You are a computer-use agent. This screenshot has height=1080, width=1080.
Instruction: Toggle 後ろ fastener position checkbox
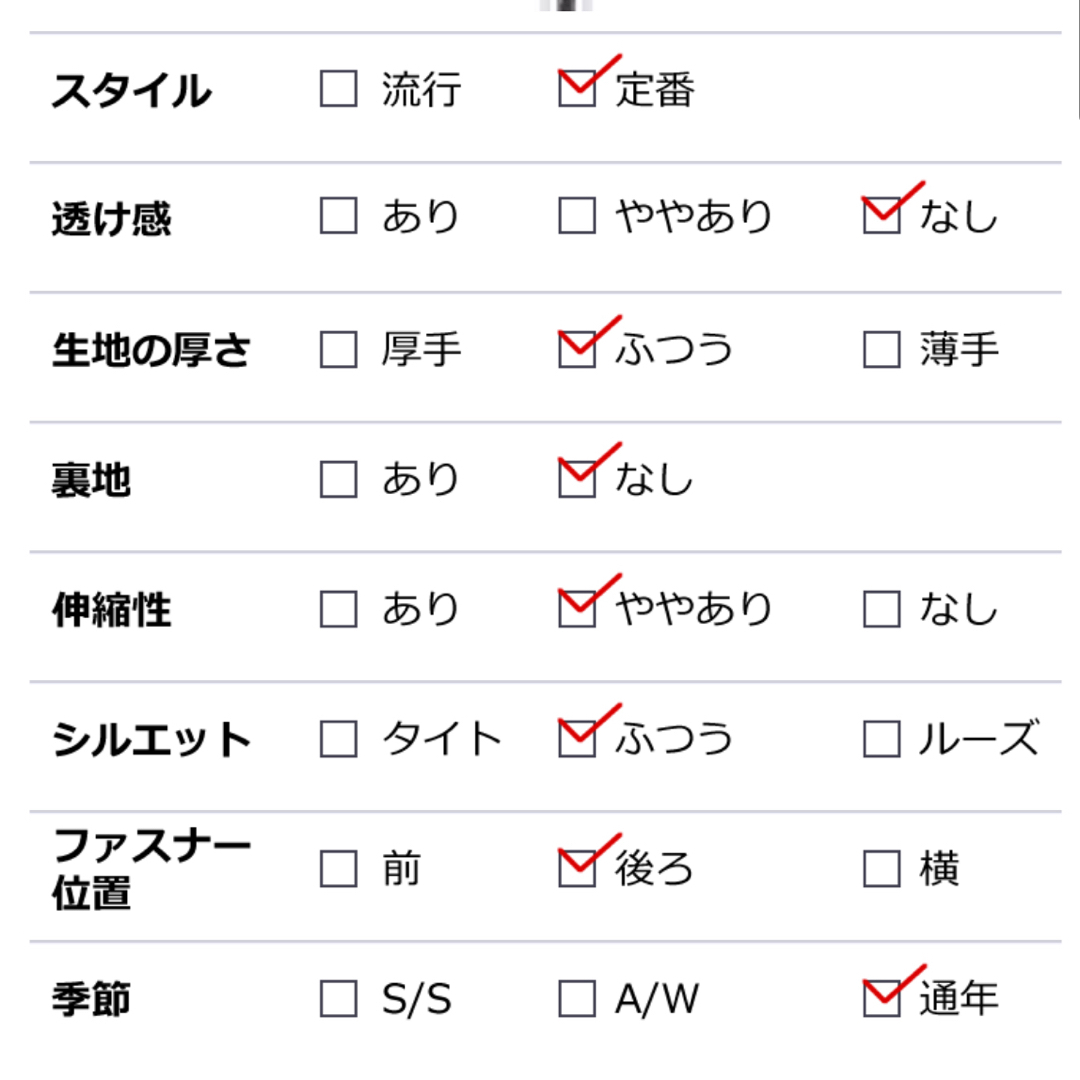click(x=577, y=869)
